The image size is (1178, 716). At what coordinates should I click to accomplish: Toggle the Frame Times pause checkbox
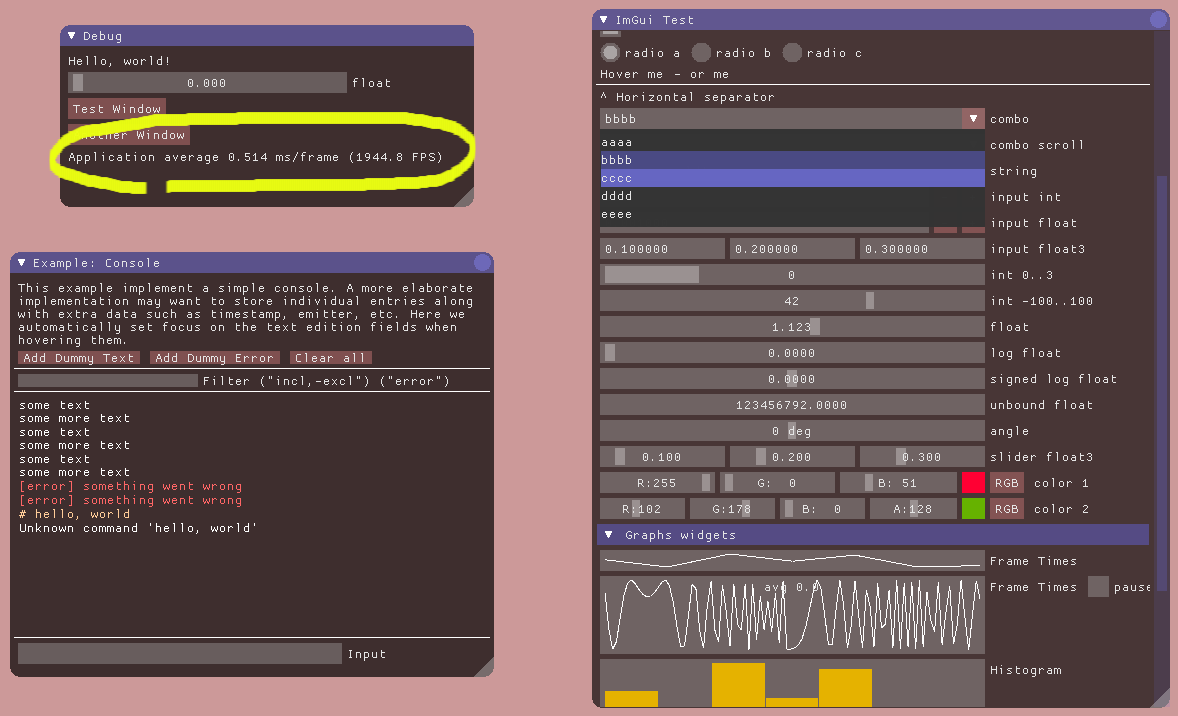[x=1098, y=587]
